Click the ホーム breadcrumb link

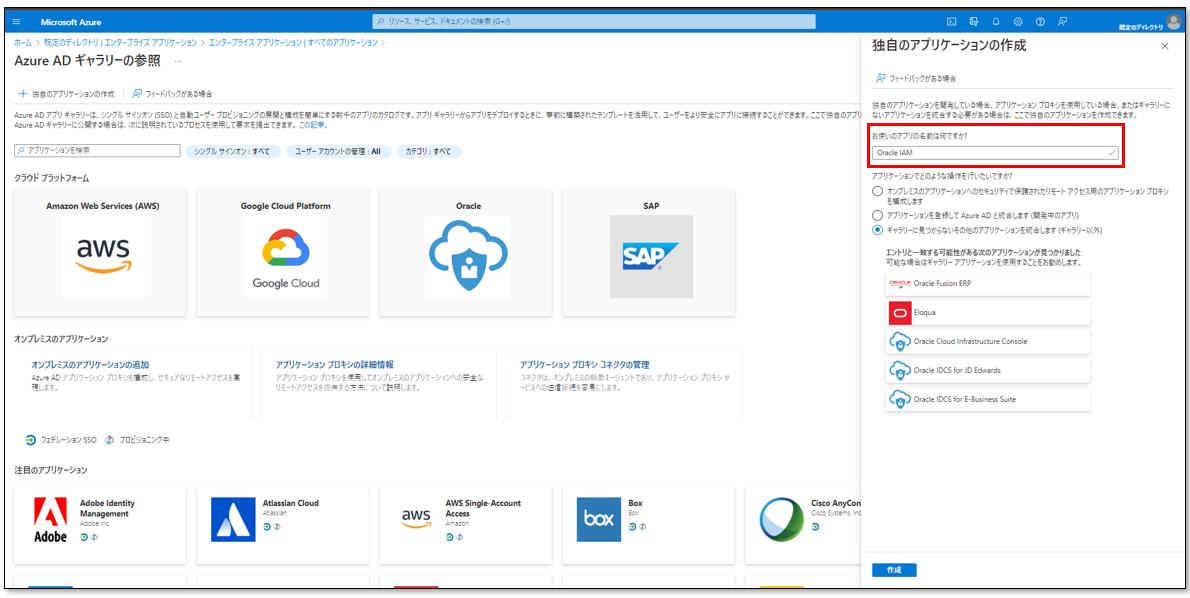pyautogui.click(x=22, y=43)
